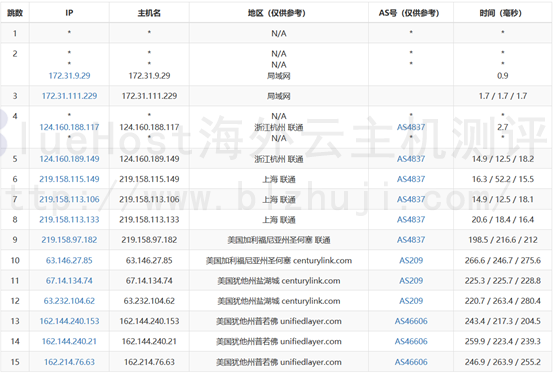Select centurylink.com region in hop 11
Viewport: 554px width, 375px height.
279,281
